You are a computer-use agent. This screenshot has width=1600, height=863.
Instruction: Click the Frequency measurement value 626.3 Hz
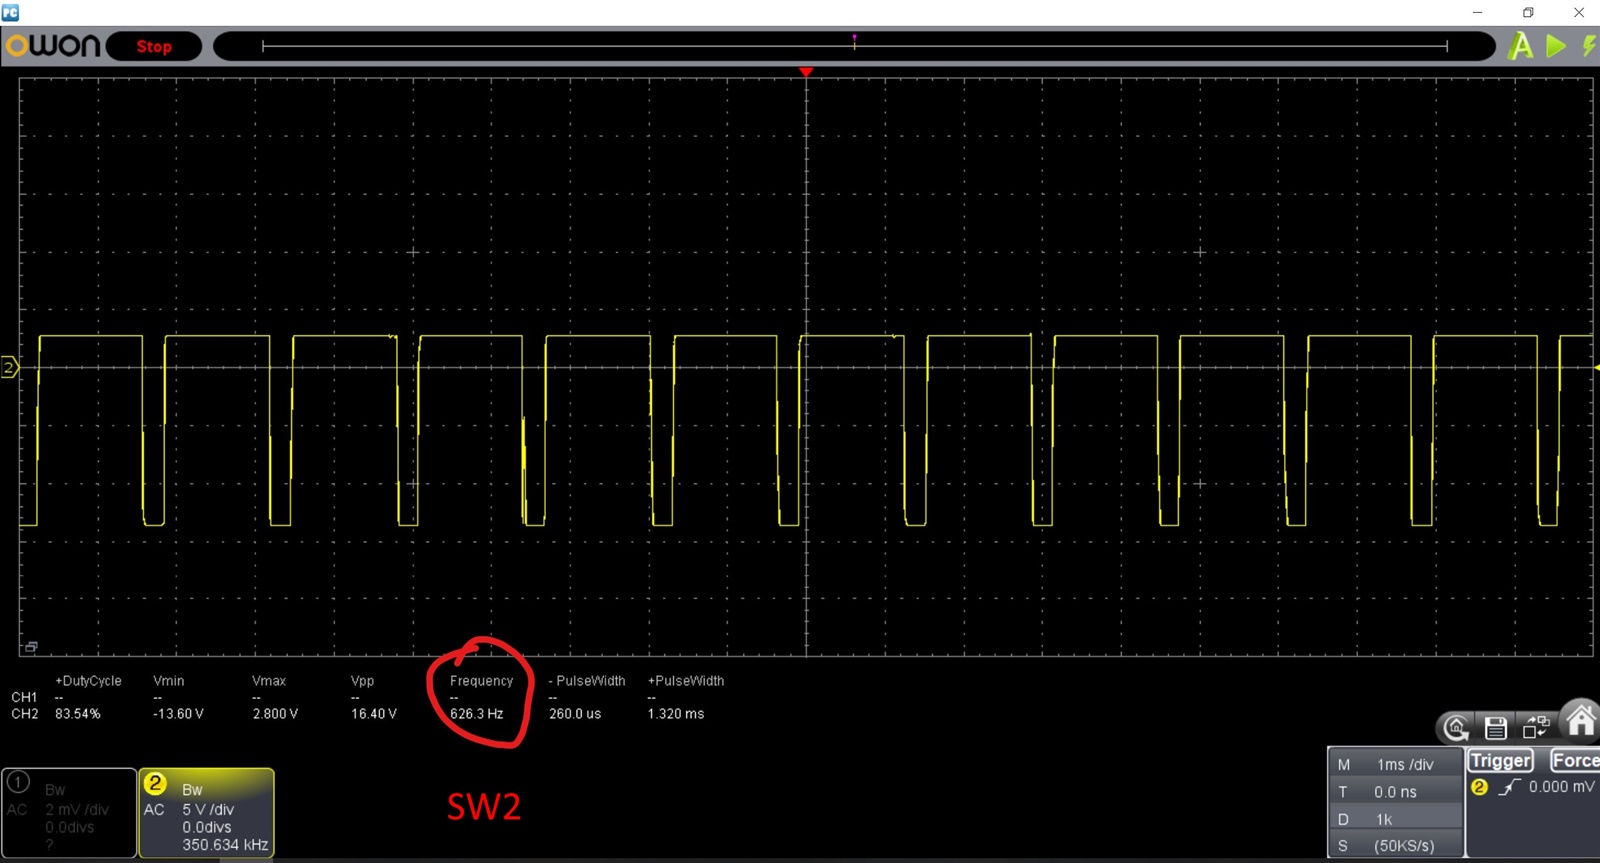tap(477, 714)
